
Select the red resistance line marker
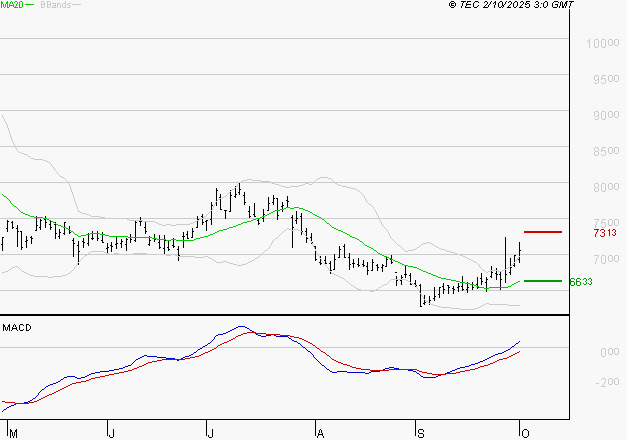(x=543, y=232)
